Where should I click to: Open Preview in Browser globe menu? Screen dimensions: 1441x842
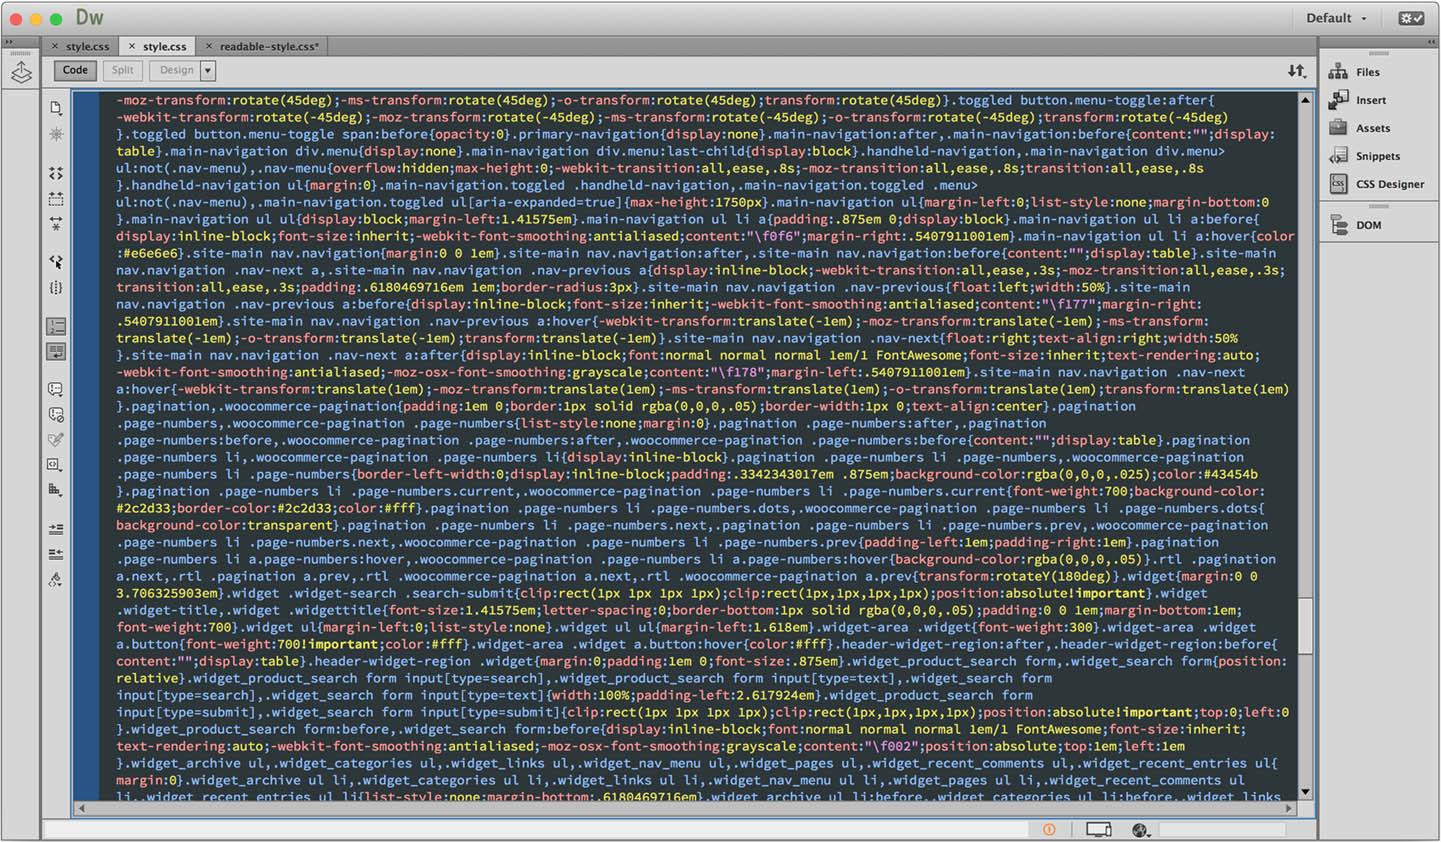coord(1140,830)
